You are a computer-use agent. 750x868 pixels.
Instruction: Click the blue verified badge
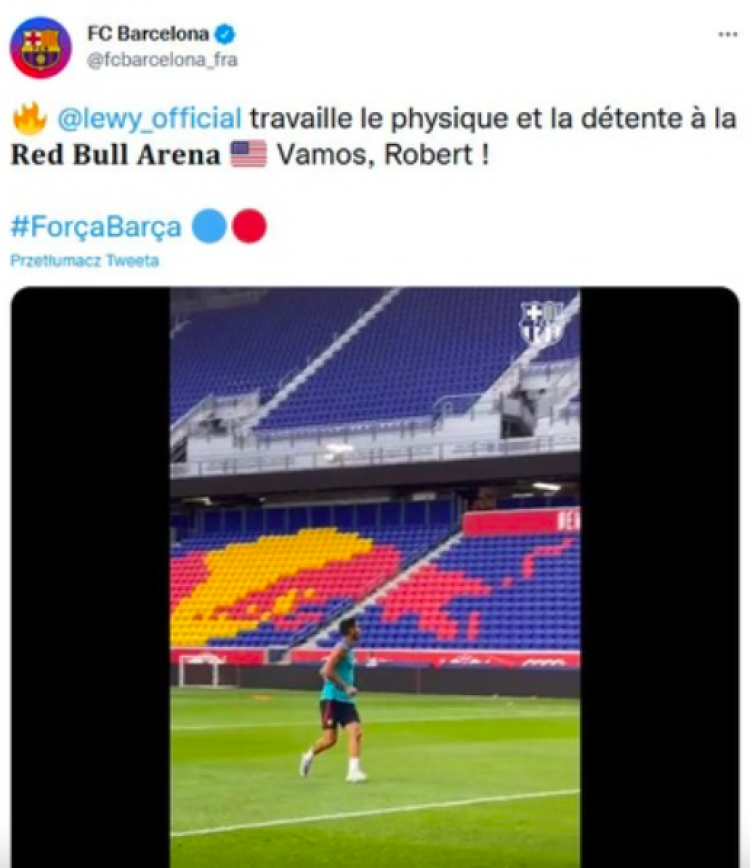[x=225, y=34]
